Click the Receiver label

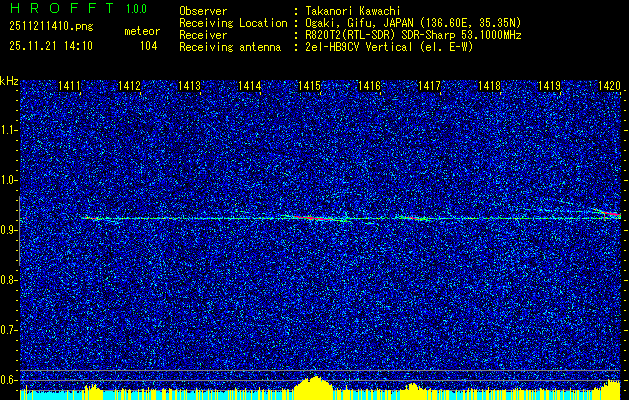pos(203,35)
